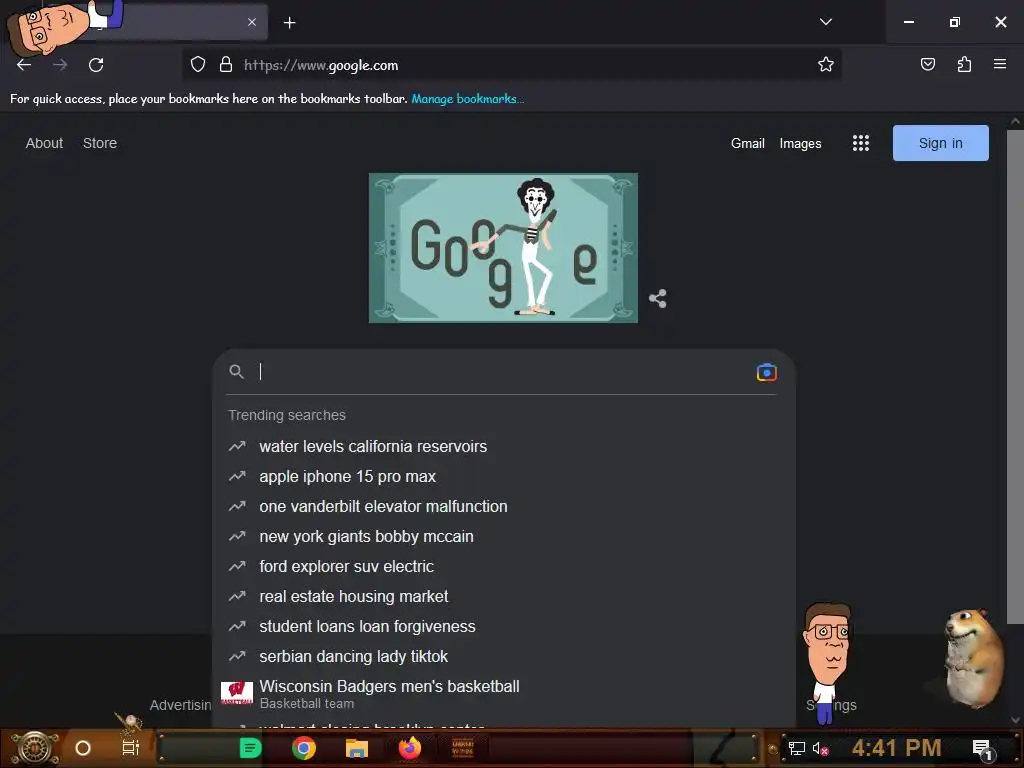This screenshot has height=768, width=1024.
Task: Open the notification center icon
Action: click(x=983, y=749)
